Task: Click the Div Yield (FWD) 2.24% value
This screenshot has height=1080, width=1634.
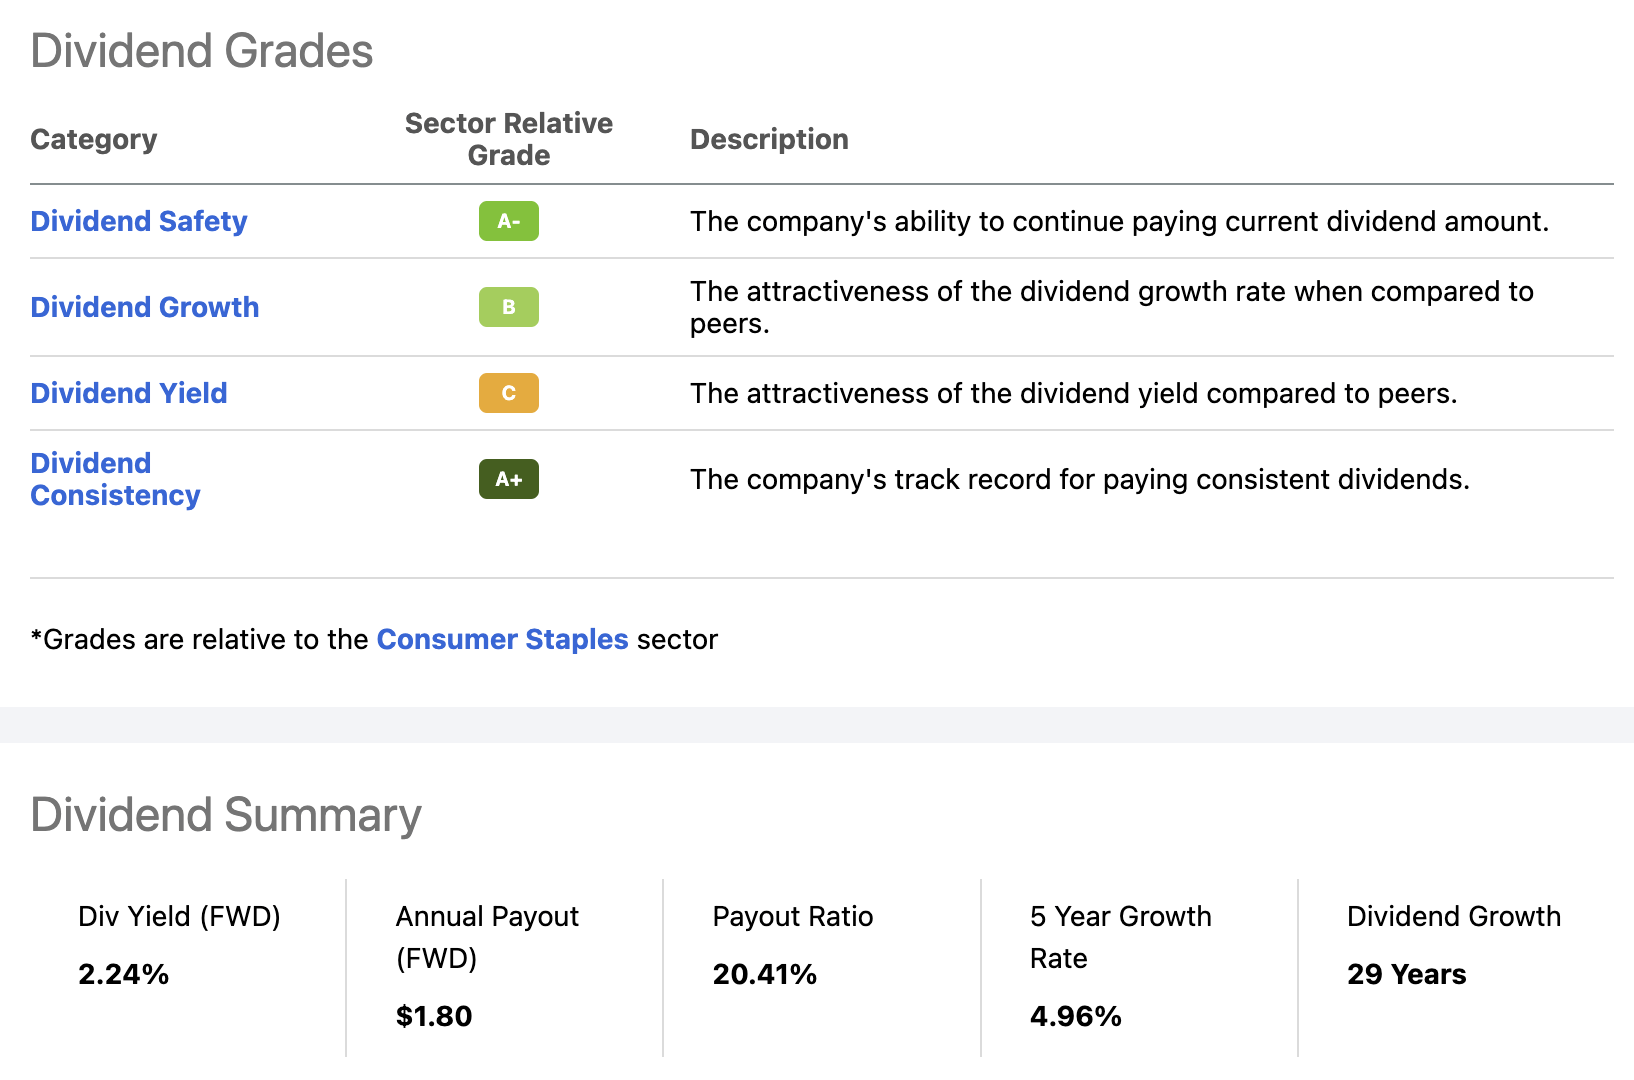Action: click(123, 974)
